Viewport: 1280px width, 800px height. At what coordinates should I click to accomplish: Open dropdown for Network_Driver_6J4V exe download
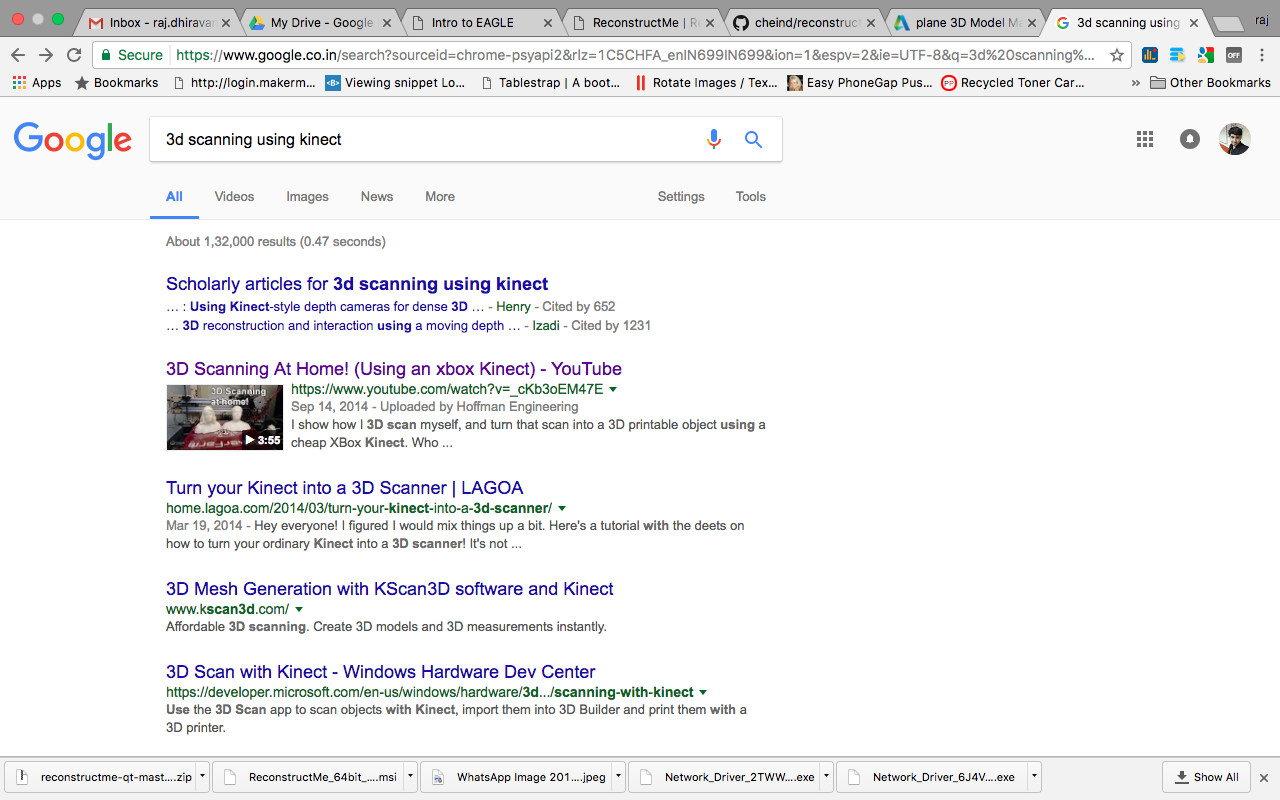coord(1034,776)
